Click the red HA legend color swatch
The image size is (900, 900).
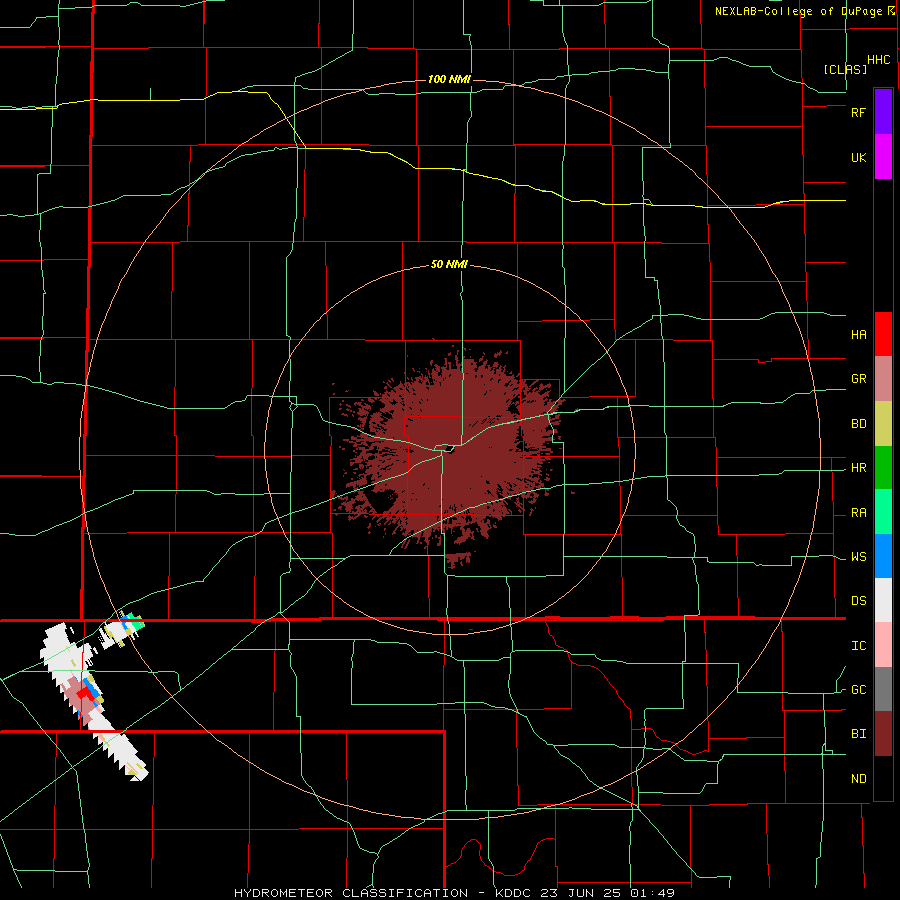click(883, 334)
